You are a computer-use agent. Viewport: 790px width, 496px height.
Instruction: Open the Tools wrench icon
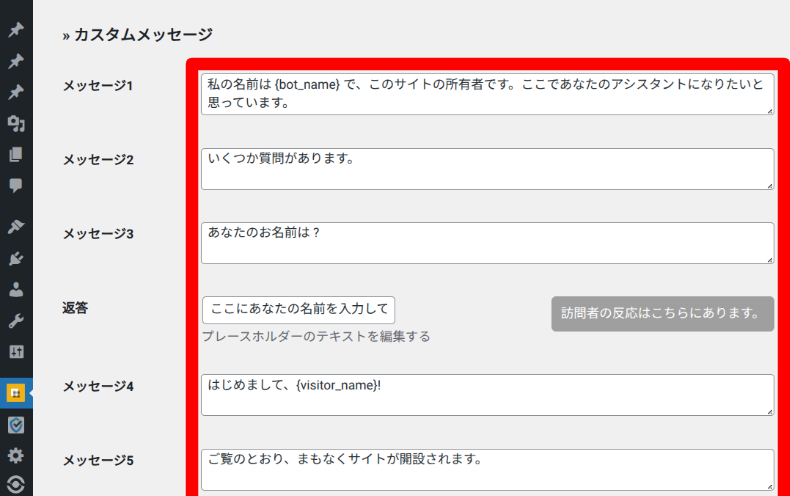pos(16,321)
